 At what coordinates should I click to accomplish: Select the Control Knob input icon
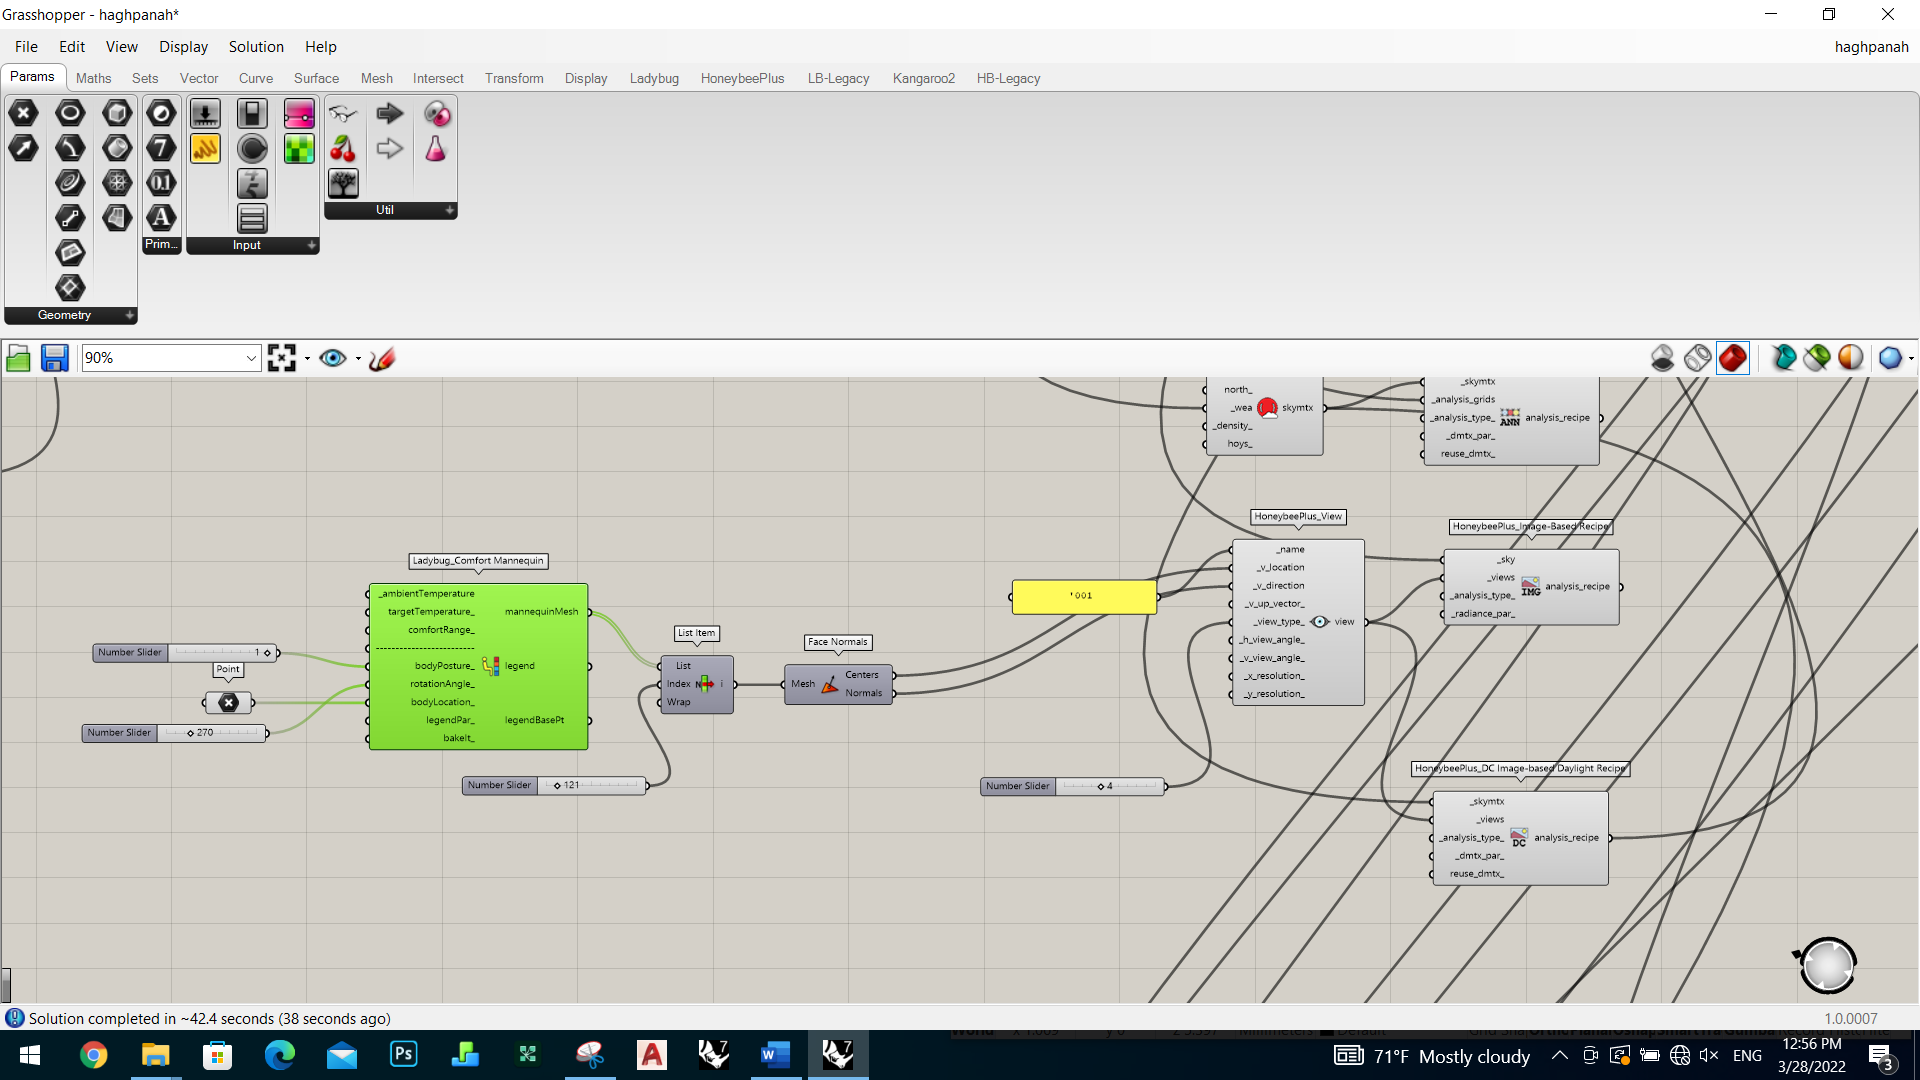click(x=252, y=149)
